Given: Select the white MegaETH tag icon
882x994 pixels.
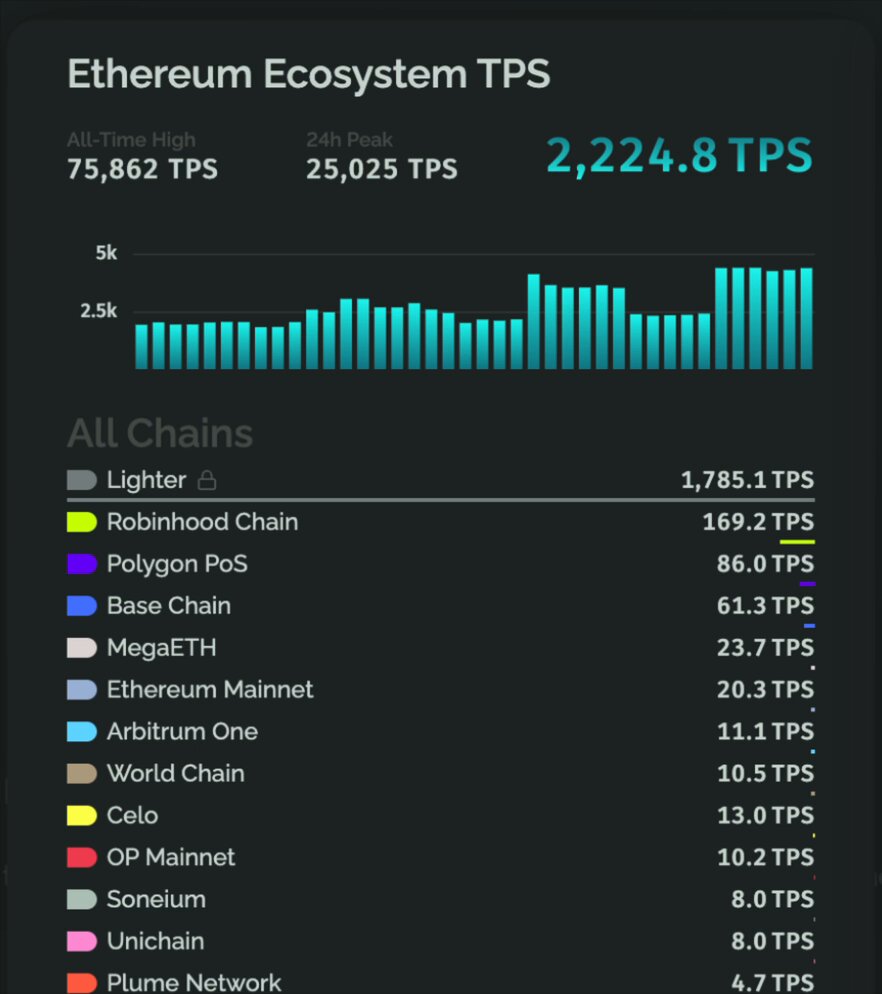Looking at the screenshot, I should point(82,648).
